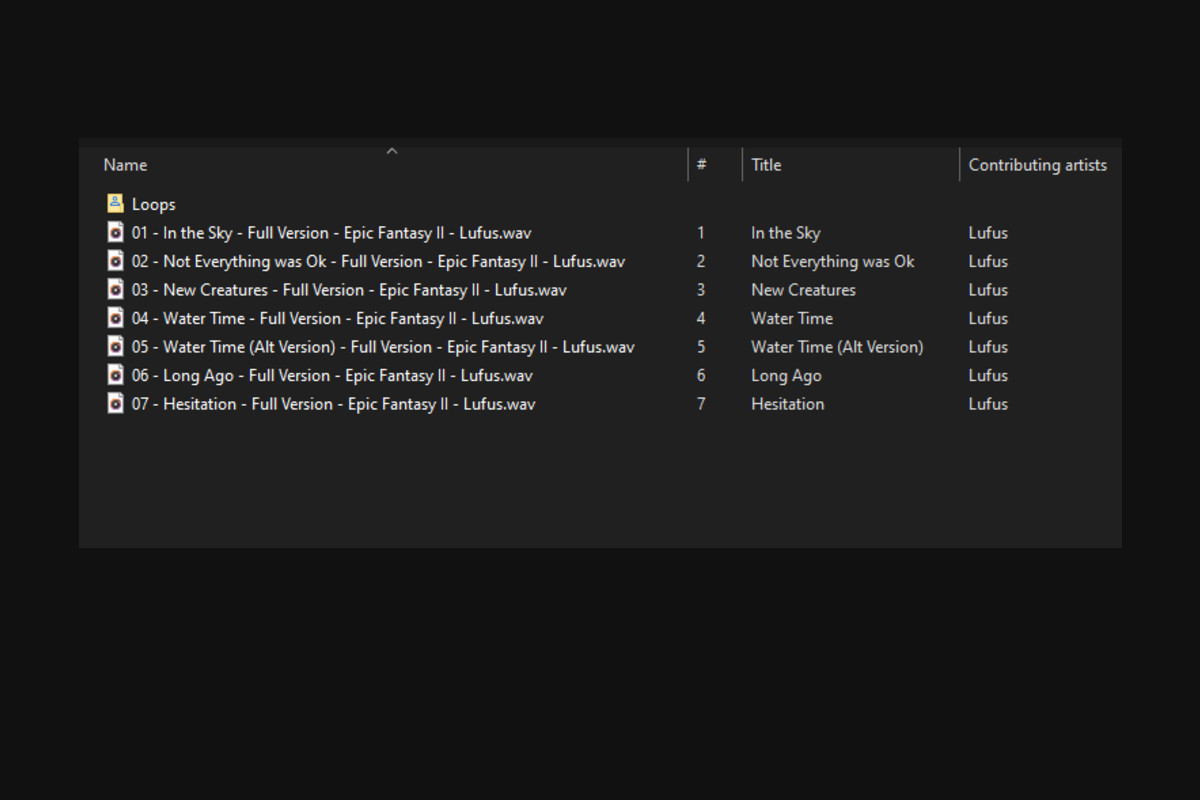
Task: Sort by the track number # column header
Action: pos(702,165)
